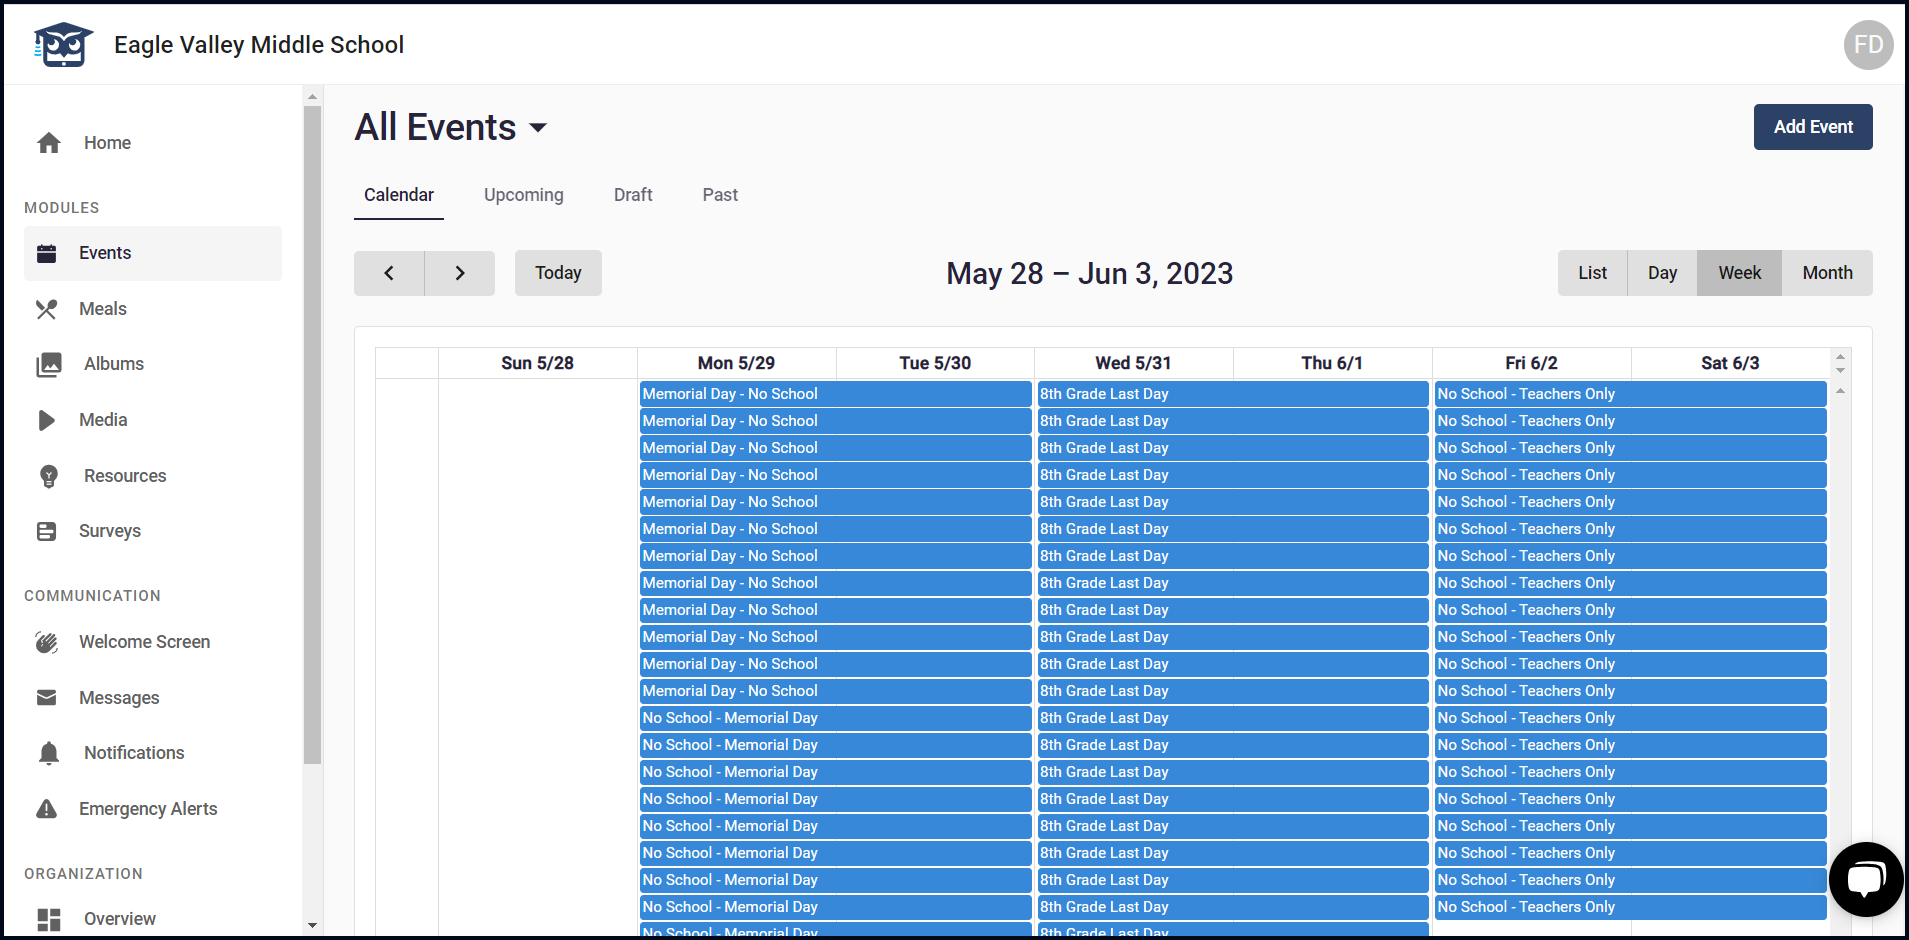Click the Surveys form icon
Screen dimensions: 1909x940
(47, 531)
